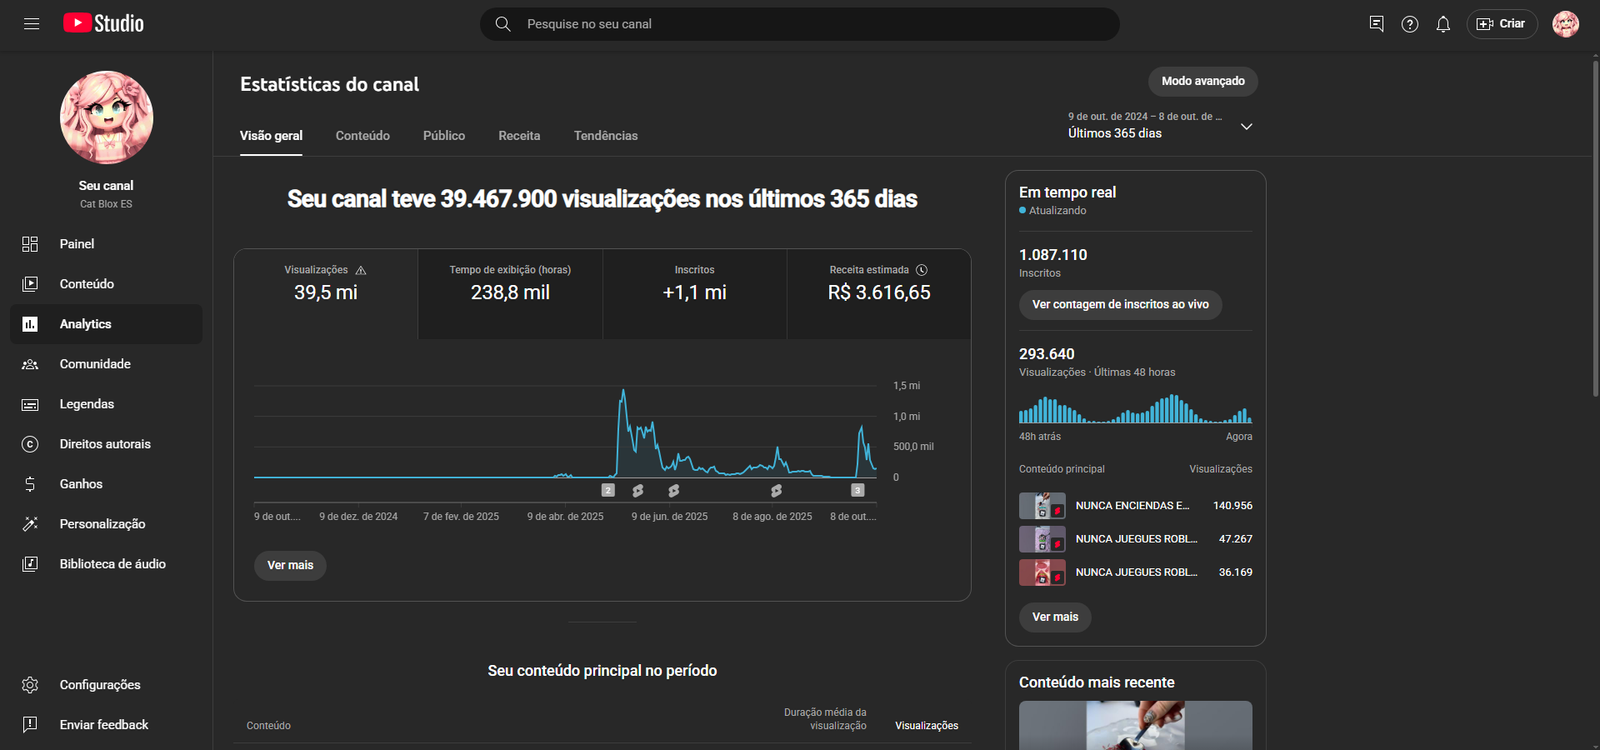Screen dimensions: 1600x750
Task: Go to Painel in the sidebar
Action: coord(106,244)
